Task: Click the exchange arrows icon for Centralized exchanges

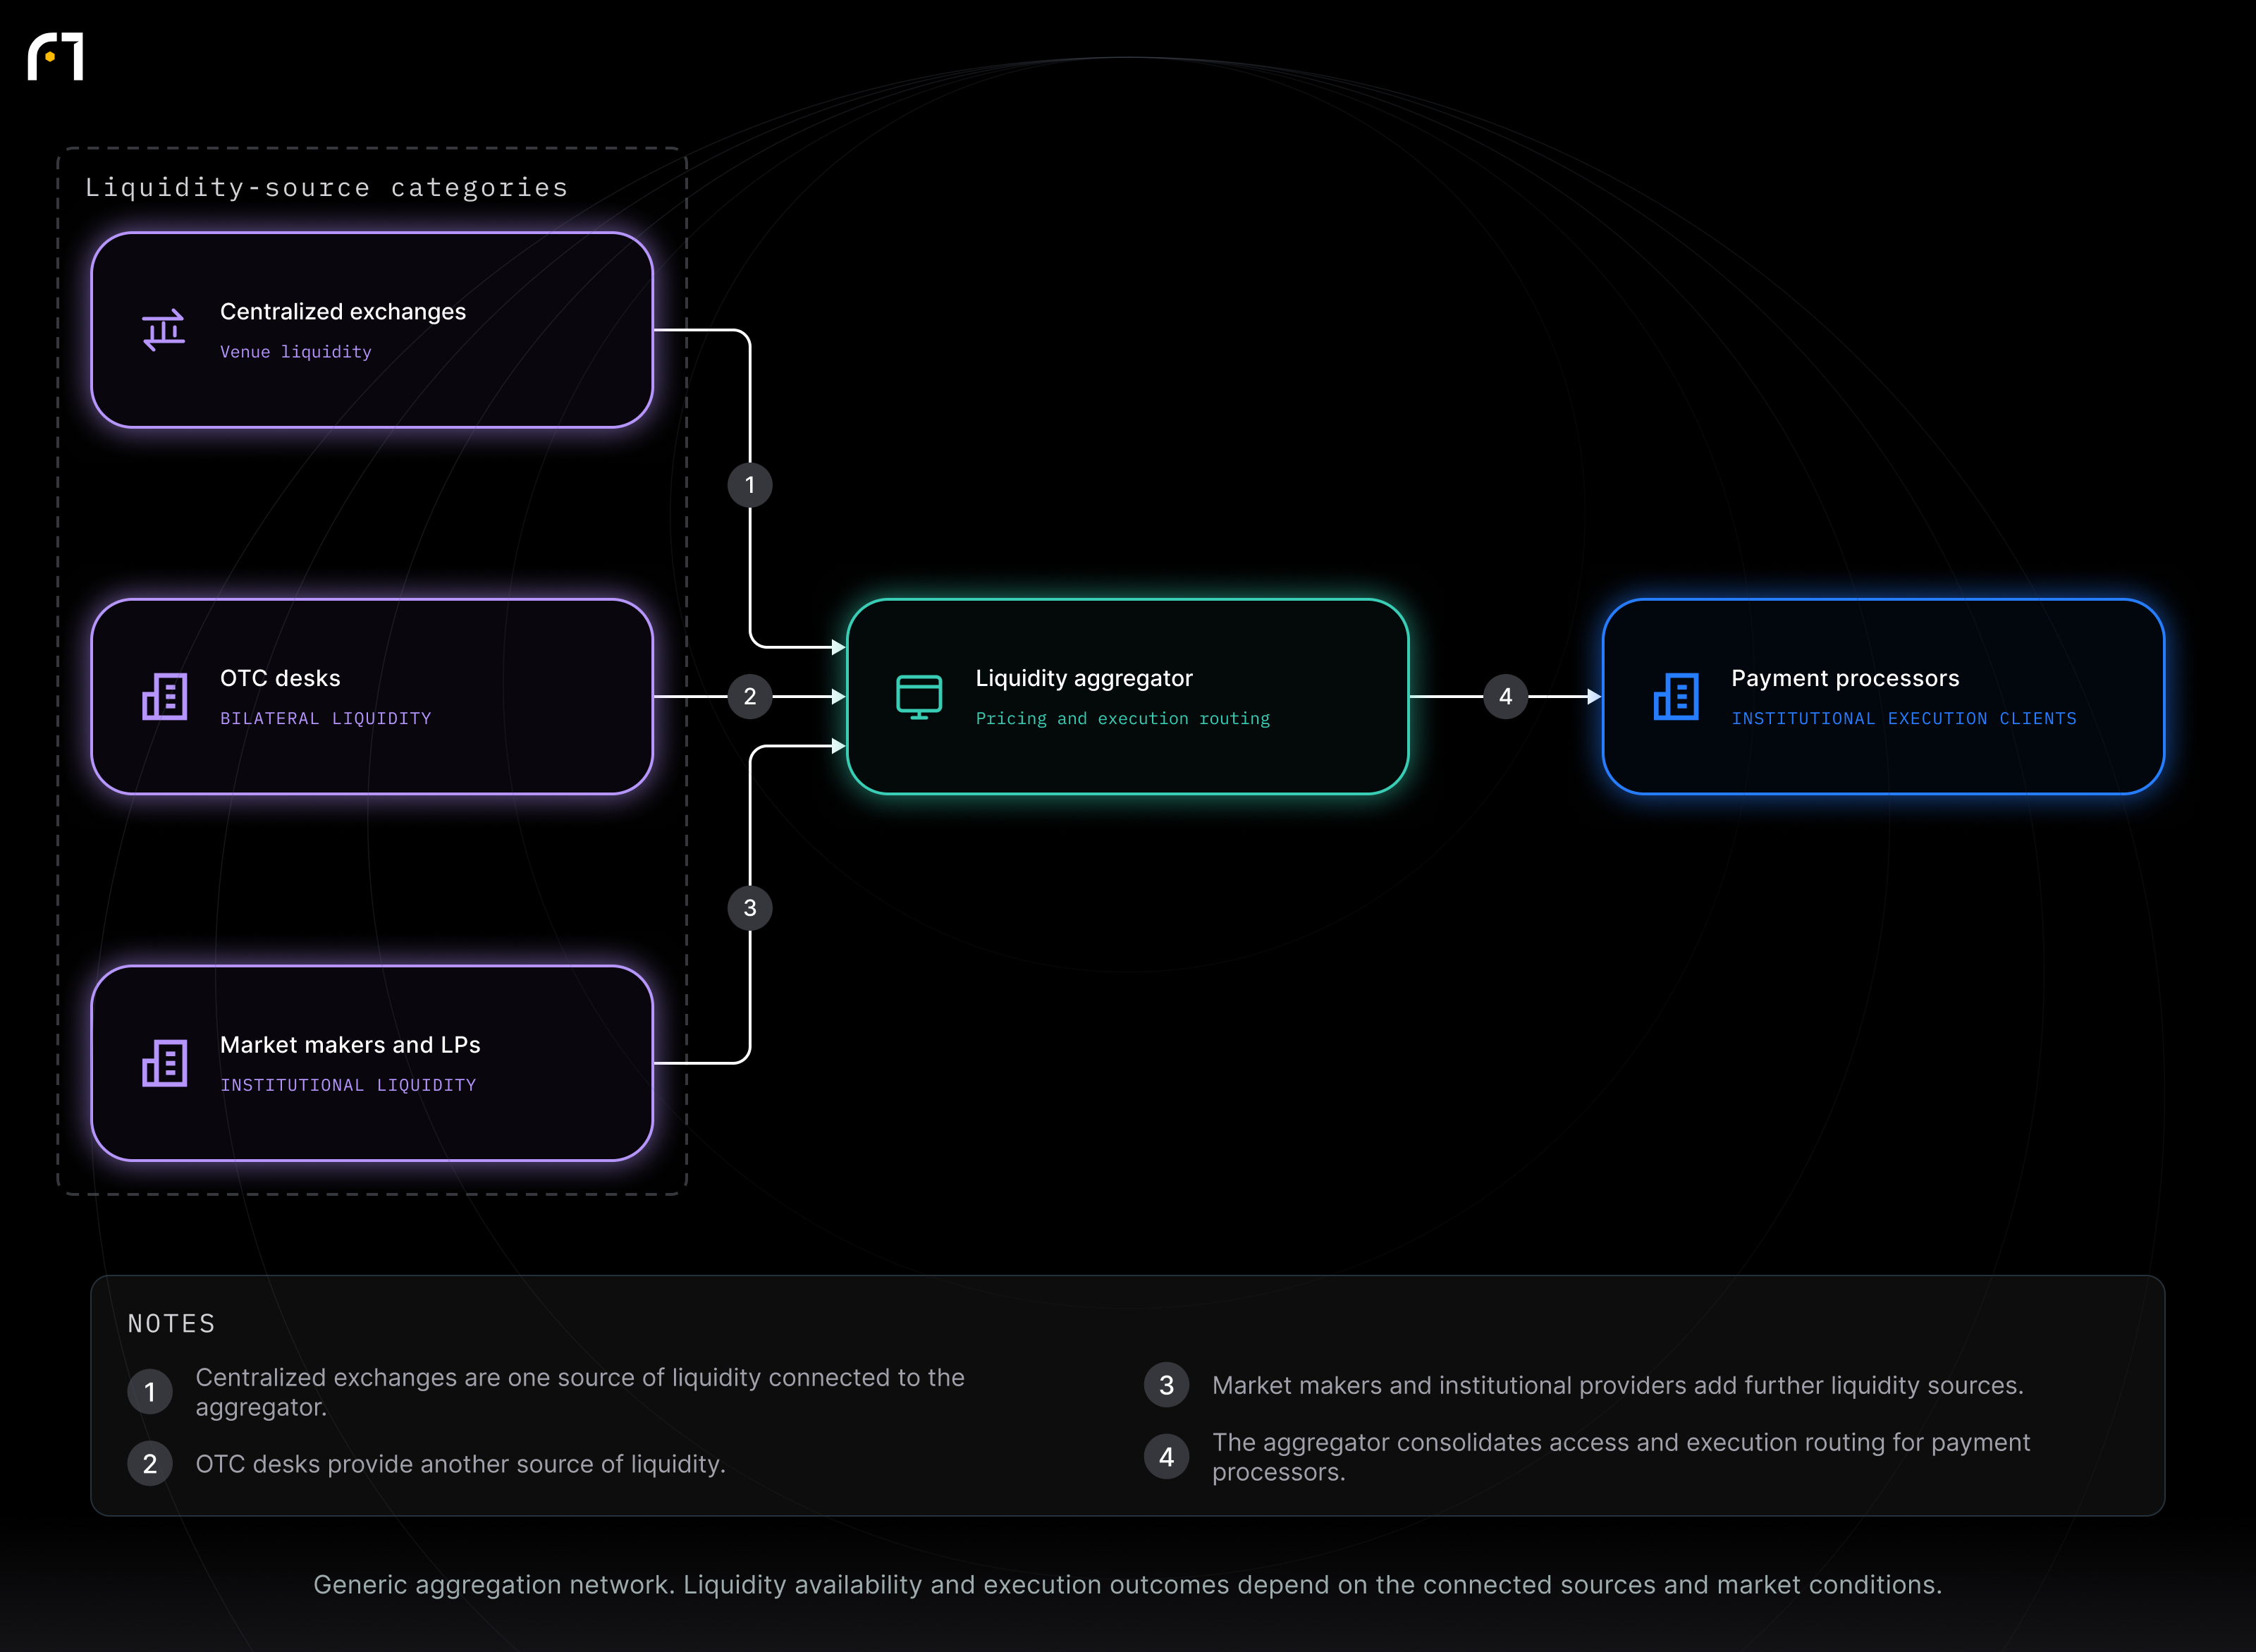Action: click(x=164, y=330)
